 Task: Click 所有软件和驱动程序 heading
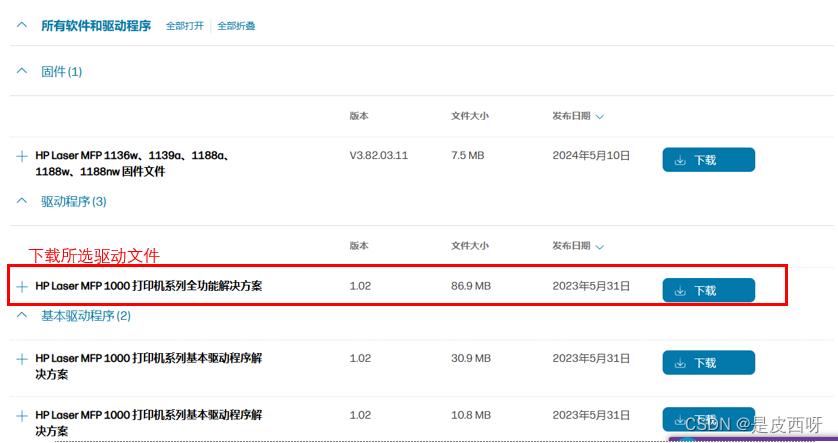tap(96, 26)
